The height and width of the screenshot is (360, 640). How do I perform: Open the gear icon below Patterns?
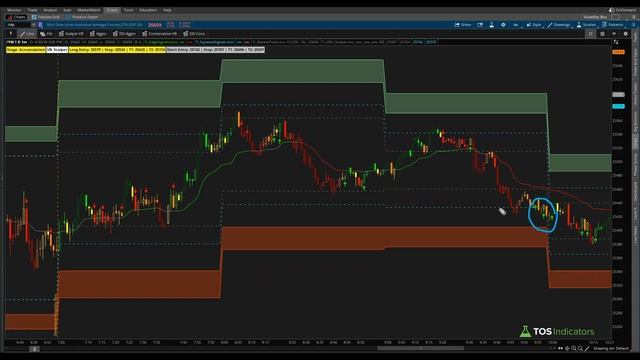(626, 34)
